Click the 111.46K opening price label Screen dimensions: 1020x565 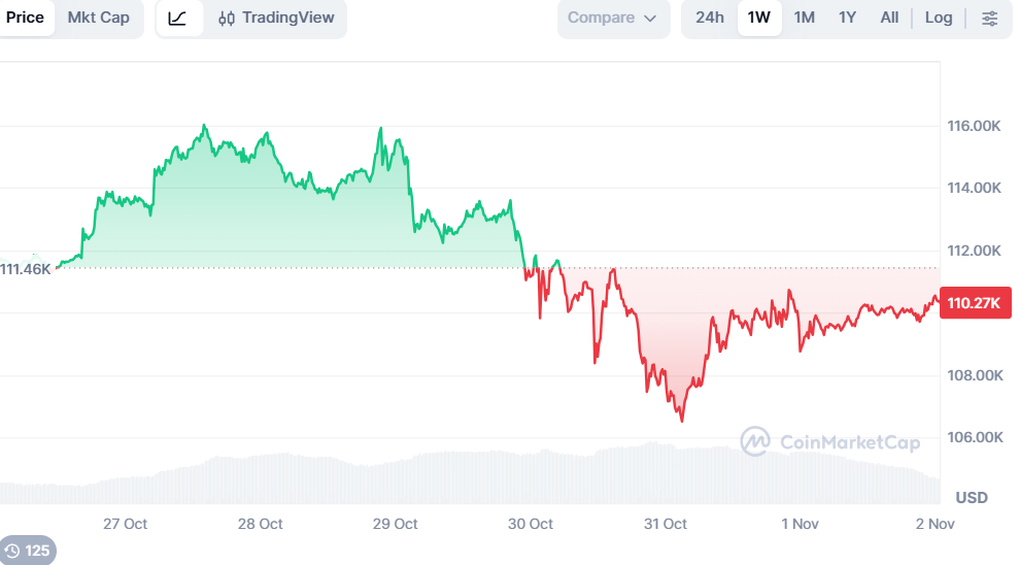click(25, 269)
